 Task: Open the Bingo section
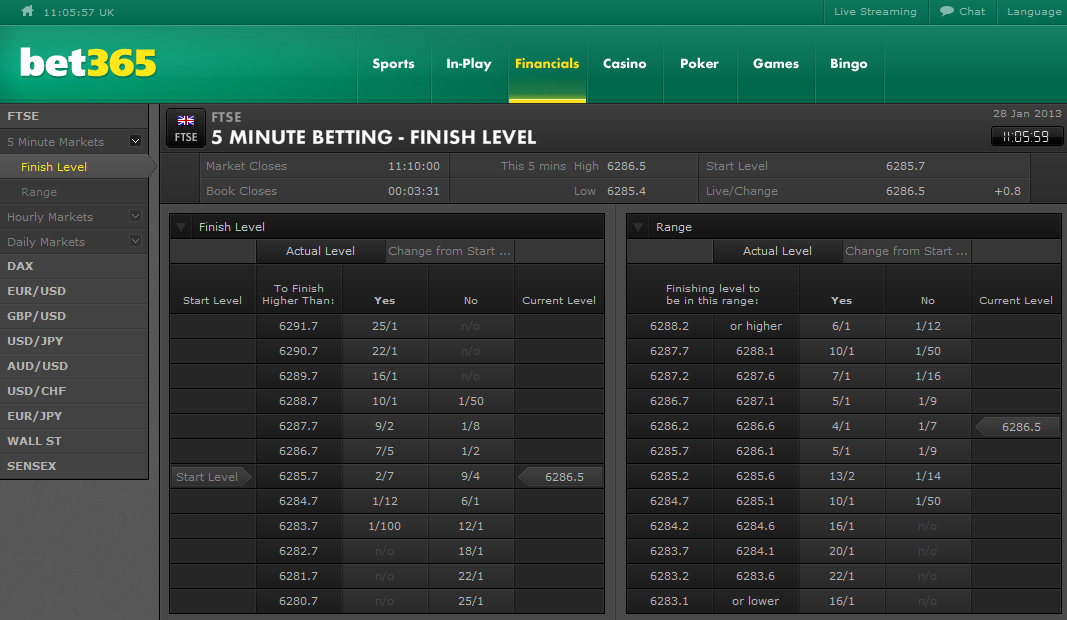(x=849, y=64)
